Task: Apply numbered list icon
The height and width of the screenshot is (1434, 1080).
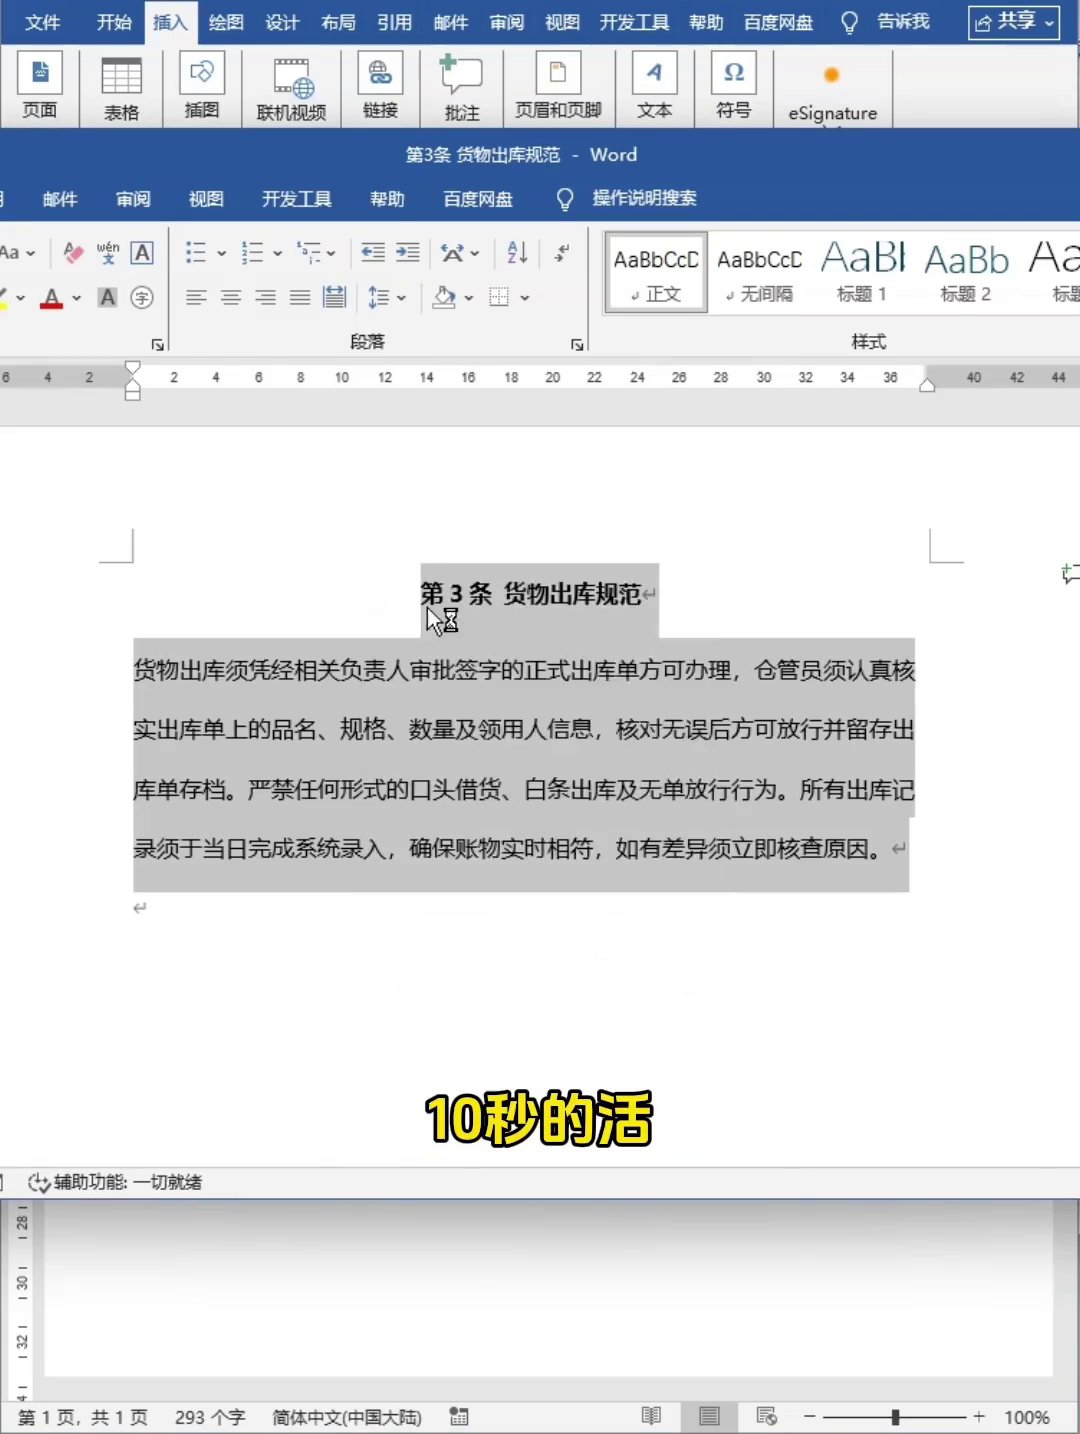Action: pyautogui.click(x=252, y=253)
